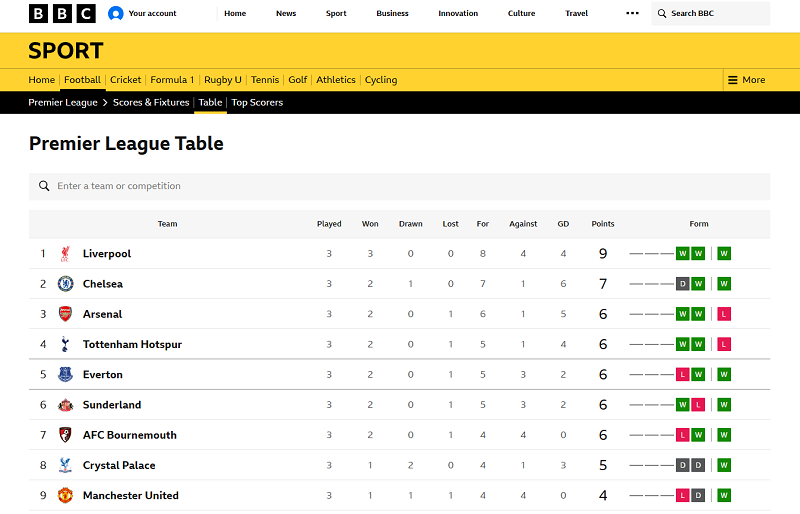This screenshot has height=514, width=800.
Task: Select the Formula 1 sport tab
Action: coord(172,80)
